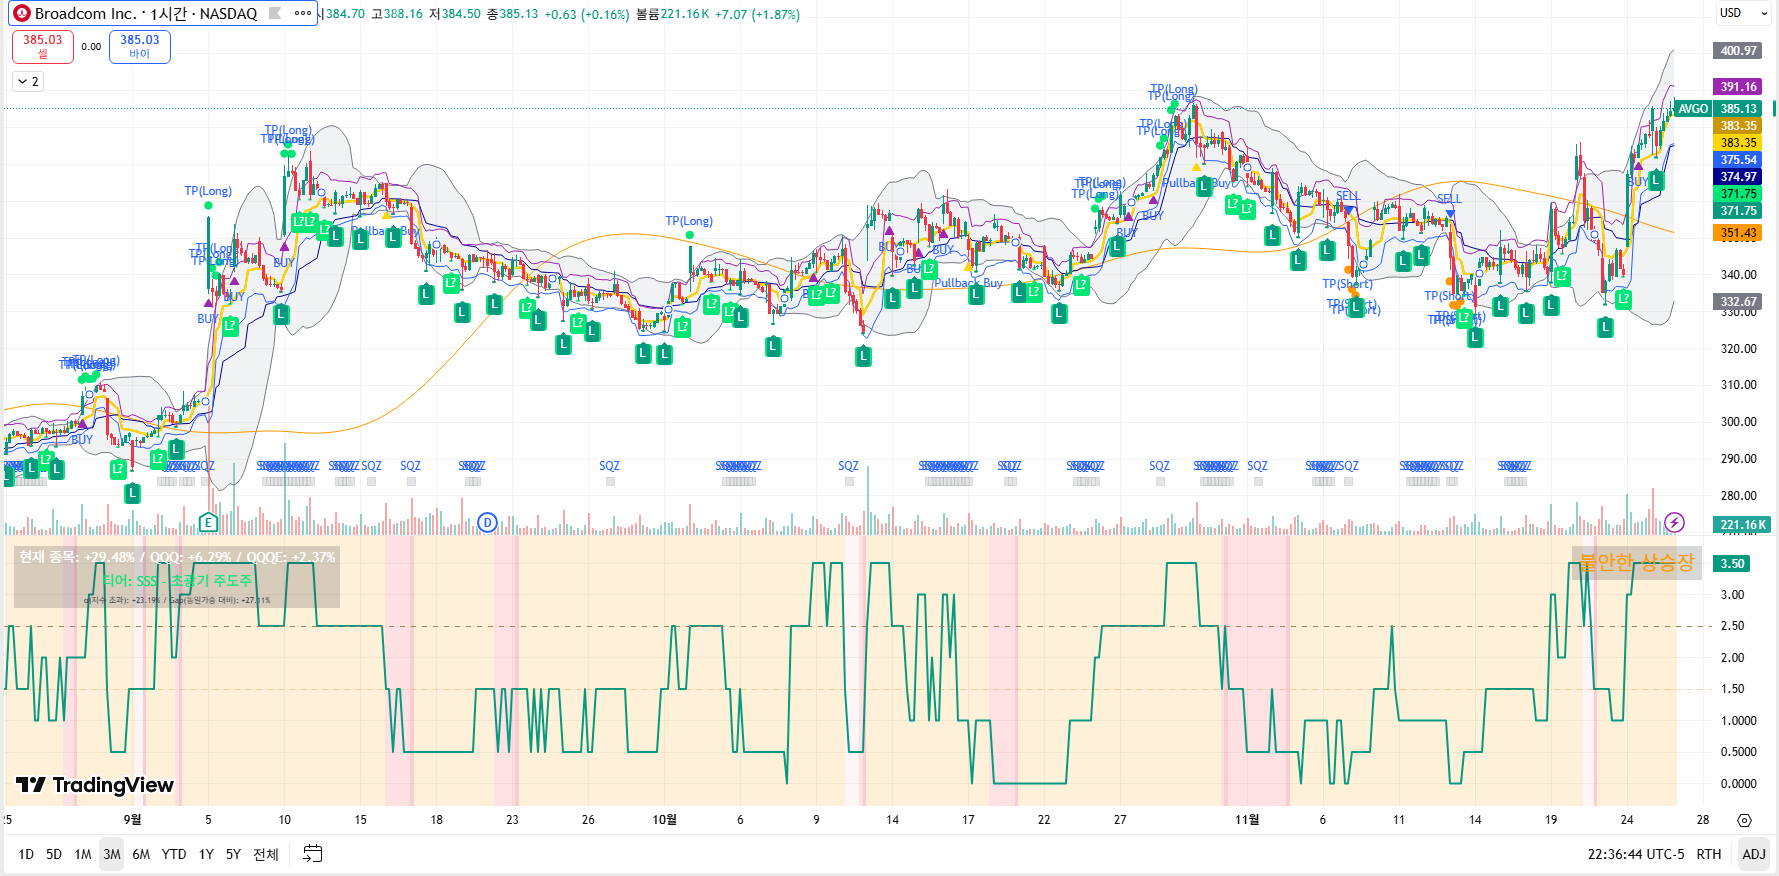Click the flag icon beside NASDAQ
The image size is (1779, 876).
pyautogui.click(x=275, y=13)
